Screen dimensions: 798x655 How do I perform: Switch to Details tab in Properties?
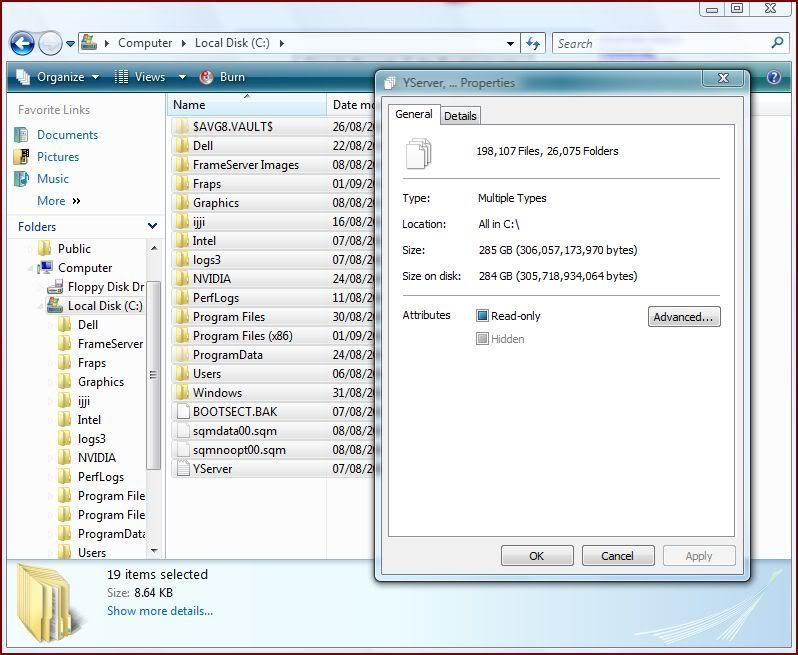point(460,116)
